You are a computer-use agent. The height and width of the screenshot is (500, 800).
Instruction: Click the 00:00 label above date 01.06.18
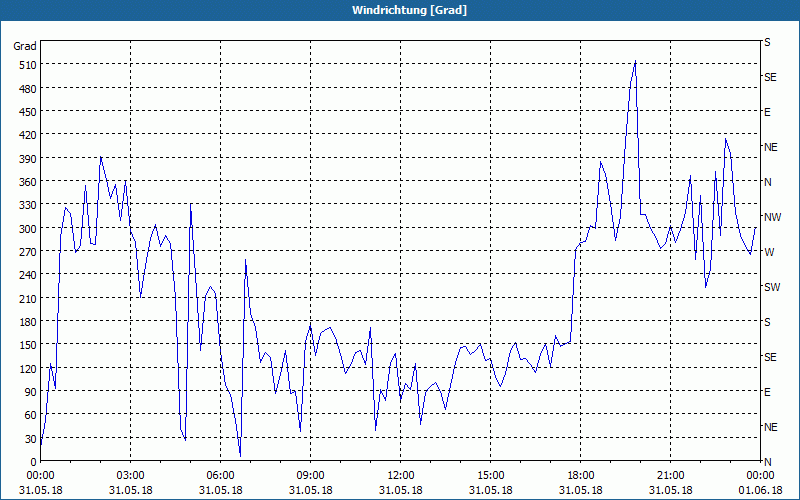[760, 476]
